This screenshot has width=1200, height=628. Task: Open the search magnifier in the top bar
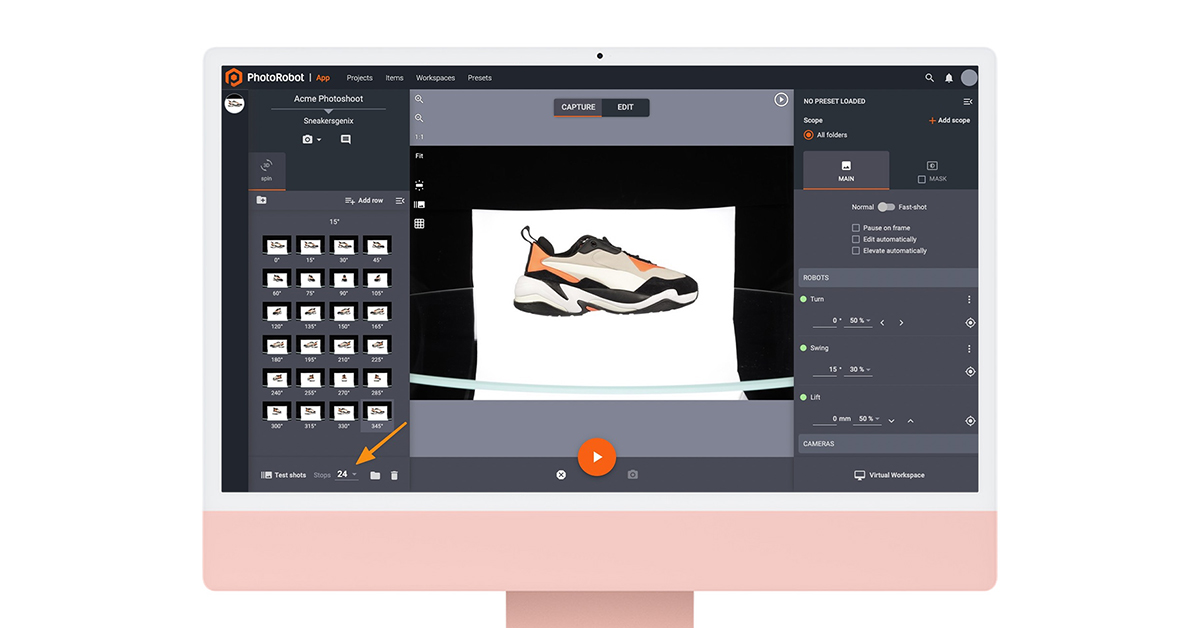(x=930, y=78)
